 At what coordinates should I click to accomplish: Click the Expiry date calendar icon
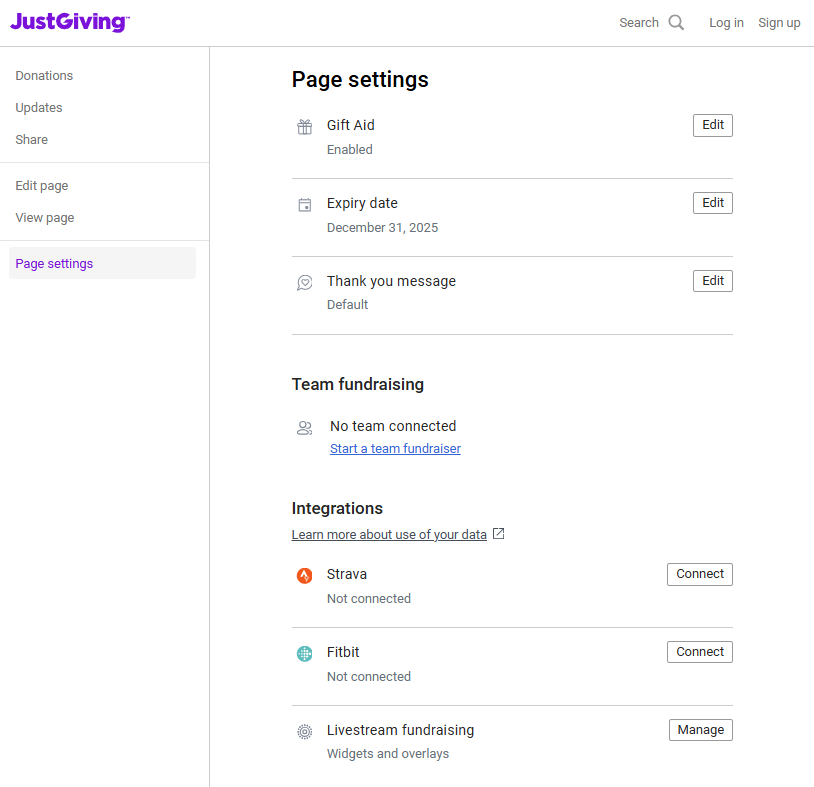pyautogui.click(x=305, y=205)
